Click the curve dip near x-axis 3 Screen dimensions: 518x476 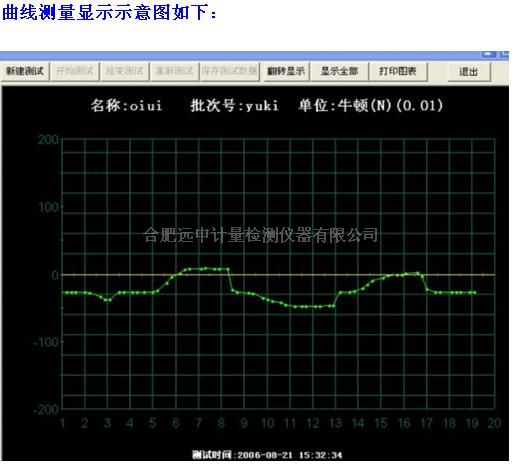pos(107,300)
